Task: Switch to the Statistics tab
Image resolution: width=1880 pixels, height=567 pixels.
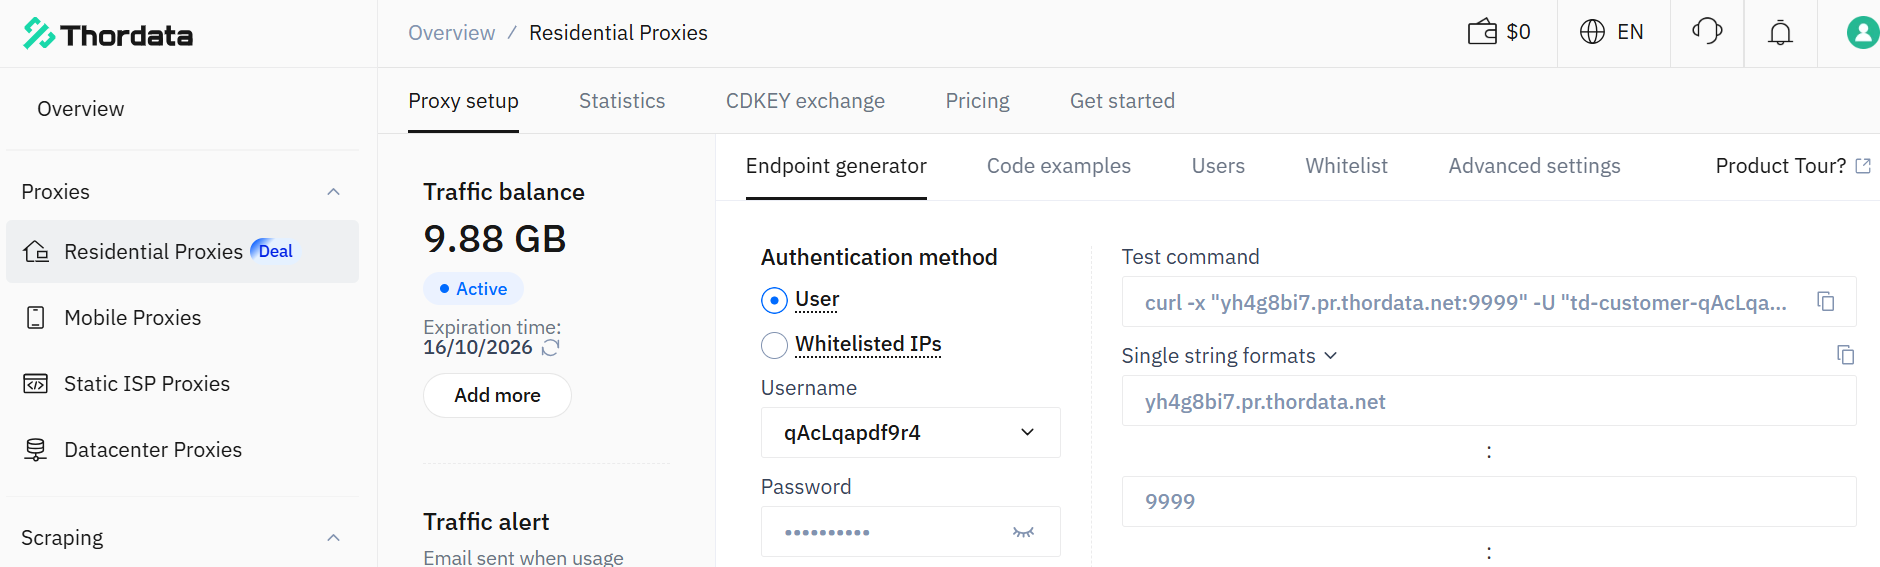Action: point(622,101)
